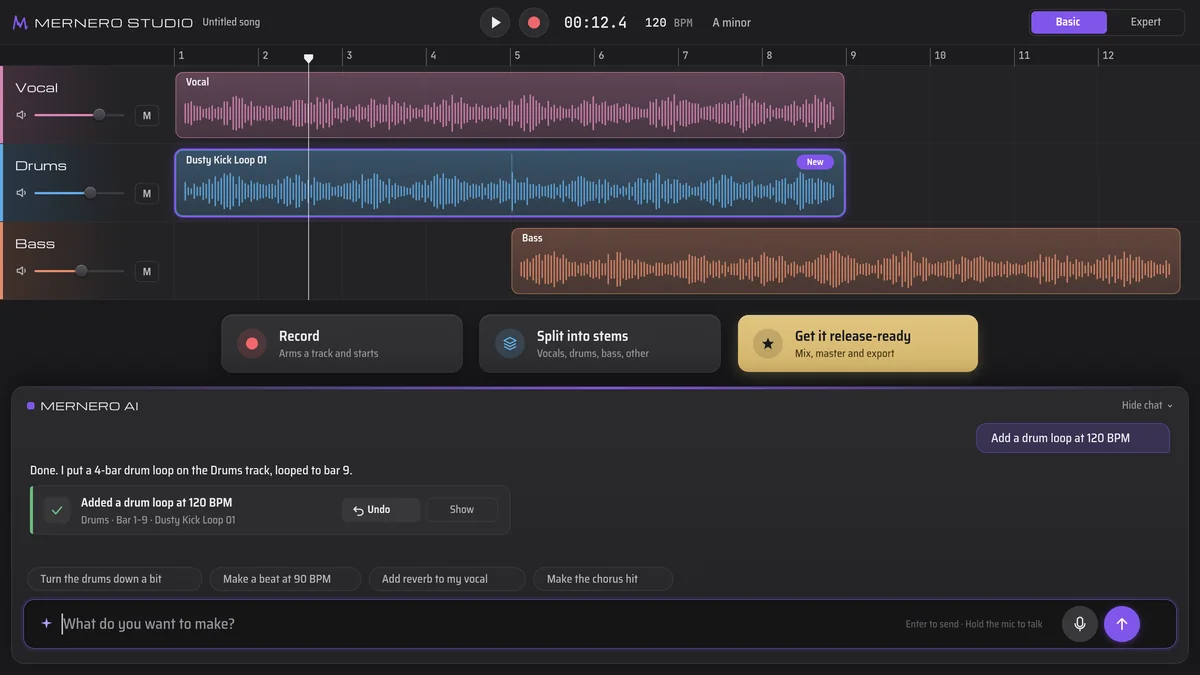Click the New badge on drum clip

815,162
